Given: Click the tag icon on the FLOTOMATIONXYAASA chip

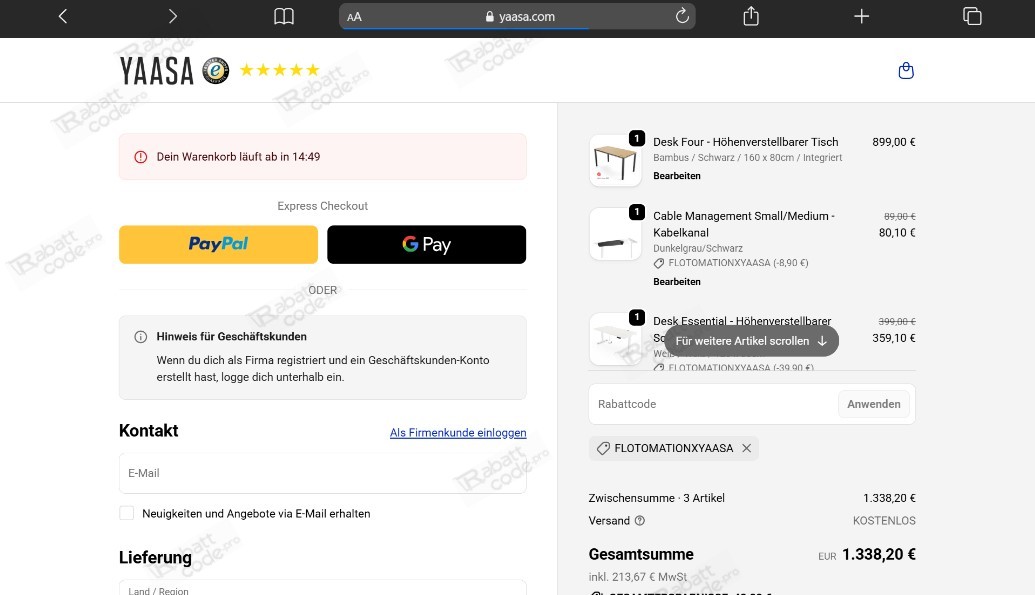Looking at the screenshot, I should 603,448.
